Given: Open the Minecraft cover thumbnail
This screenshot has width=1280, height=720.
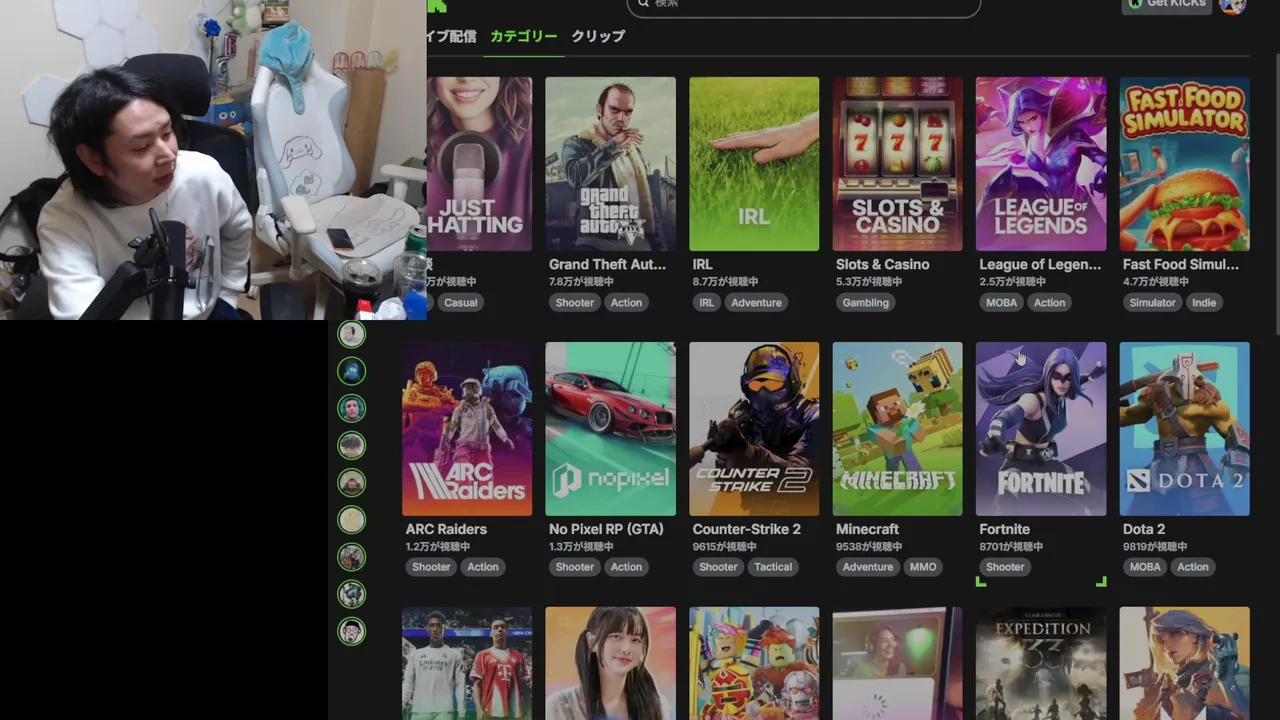Looking at the screenshot, I should coord(897,429).
